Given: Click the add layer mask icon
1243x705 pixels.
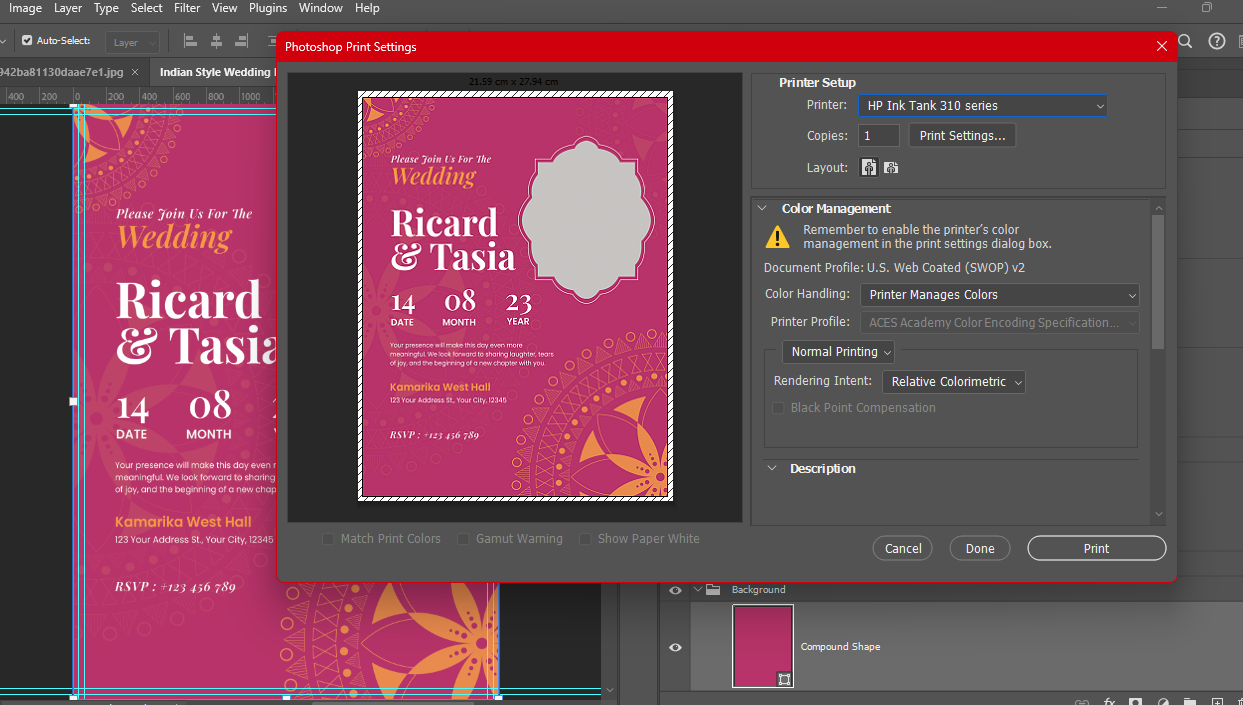Looking at the screenshot, I should click(x=1136, y=702).
